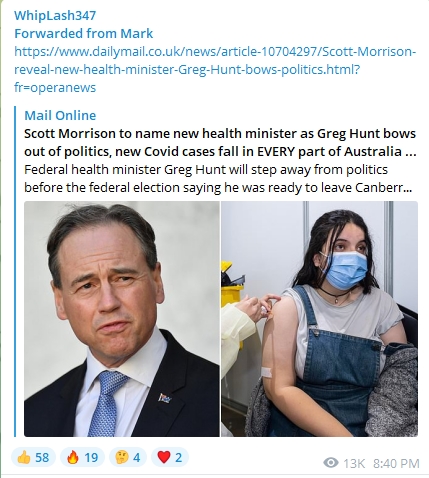The image size is (429, 478).
Task: Open the photo of man in suit
Action: tap(122, 319)
